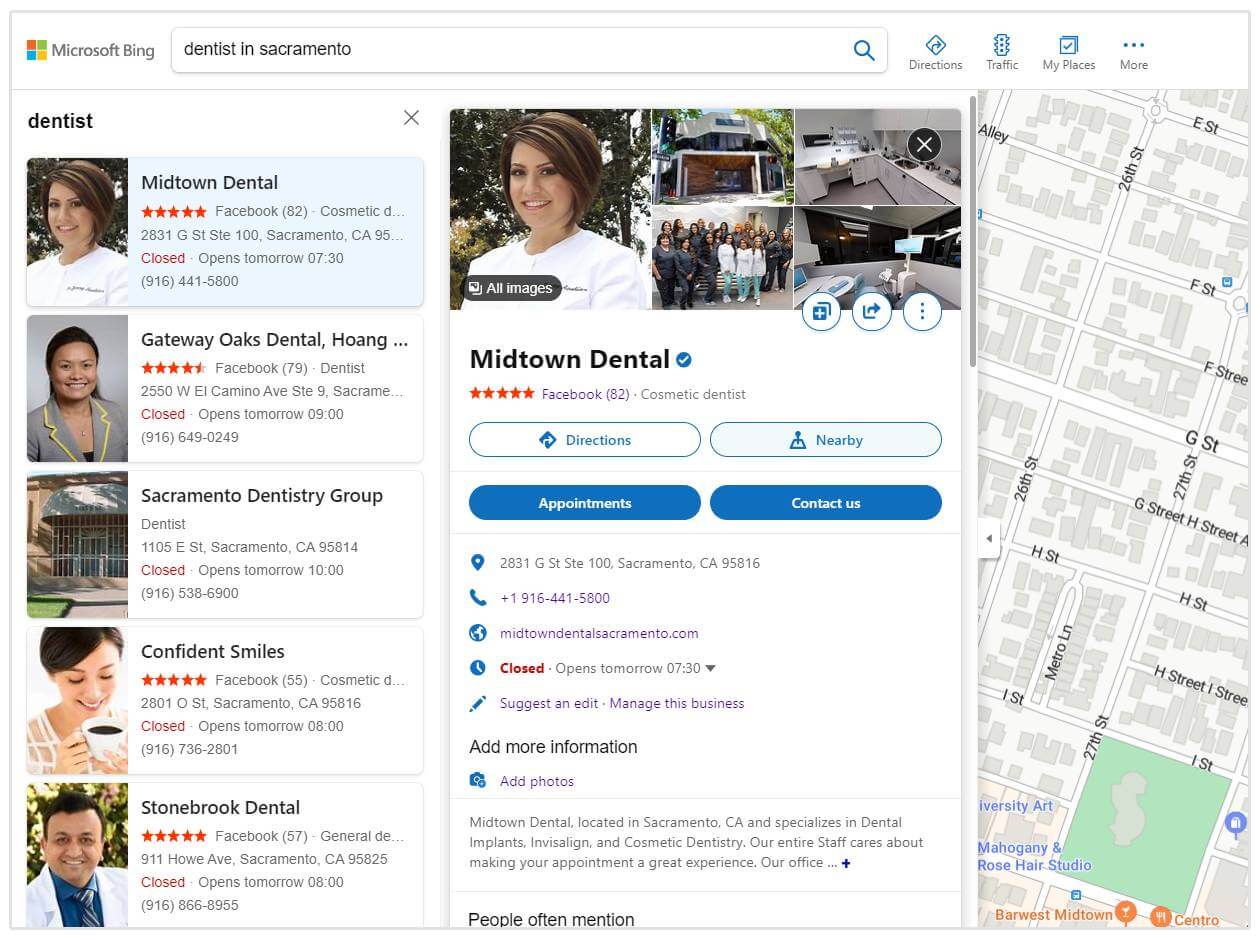Image resolution: width=1260 pixels, height=940 pixels.
Task: Open the More menu in toolbar
Action: click(x=1133, y=52)
